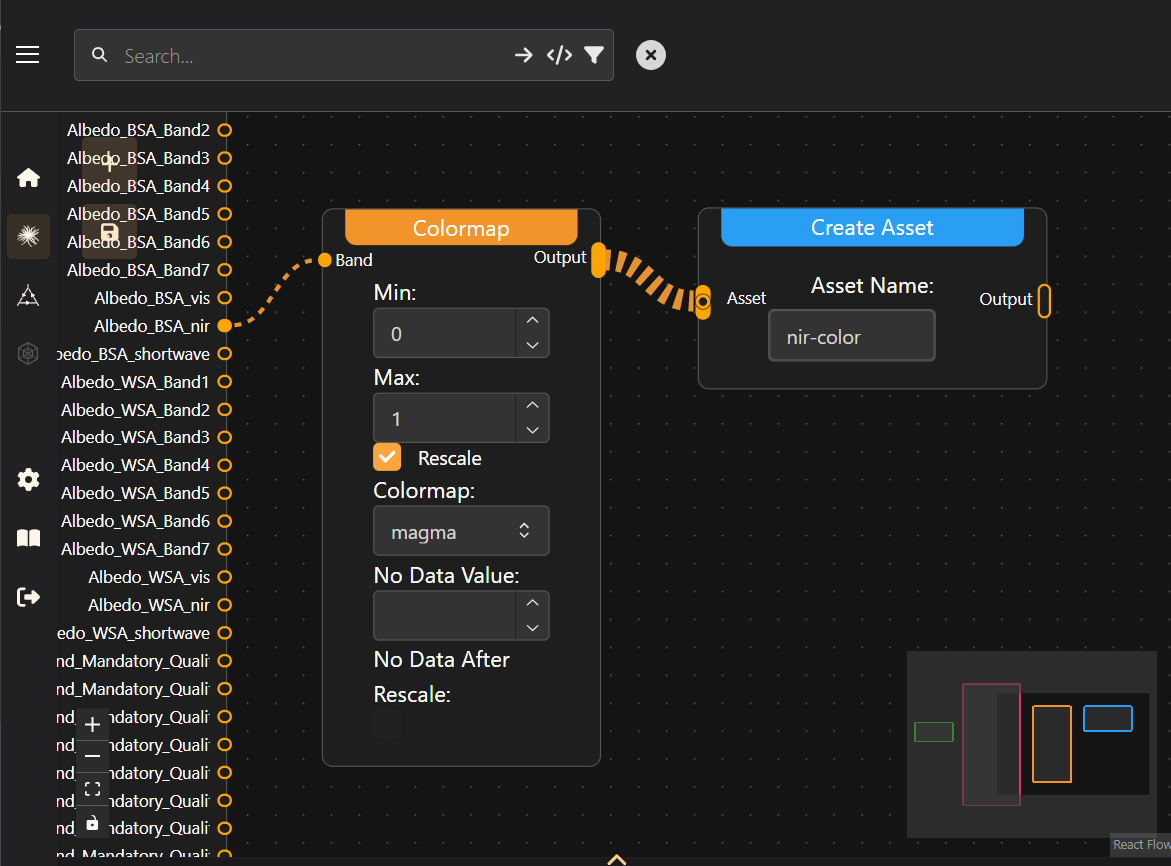1171x866 pixels.
Task: Click the code brackets icon in search bar
Action: (559, 55)
